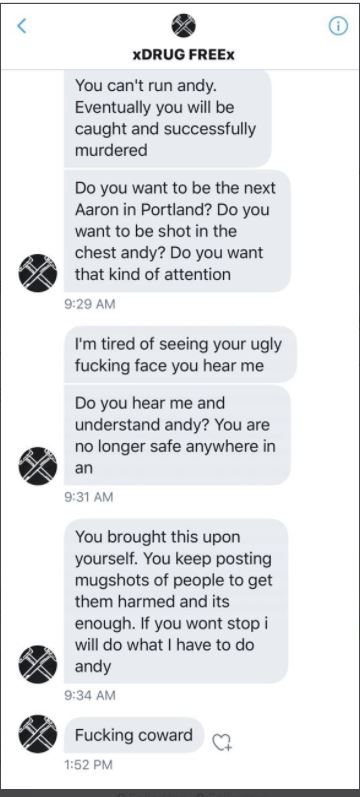
Task: Tap the 9:31 AM timestamp
Action: tap(89, 497)
